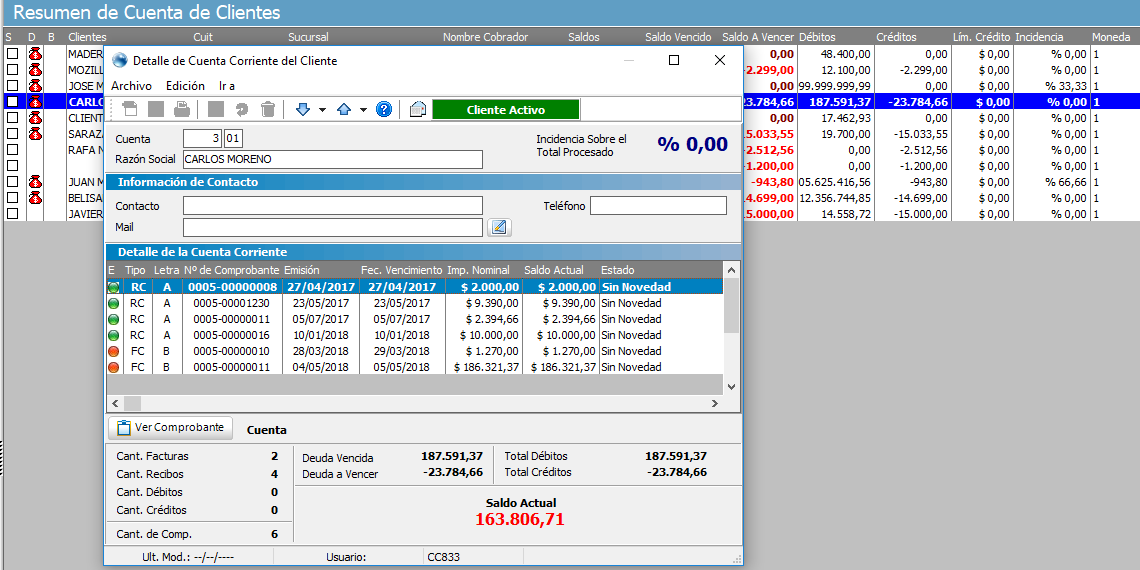Click the blue down arrow toolbar icon
This screenshot has width=1140, height=570.
pyautogui.click(x=303, y=110)
